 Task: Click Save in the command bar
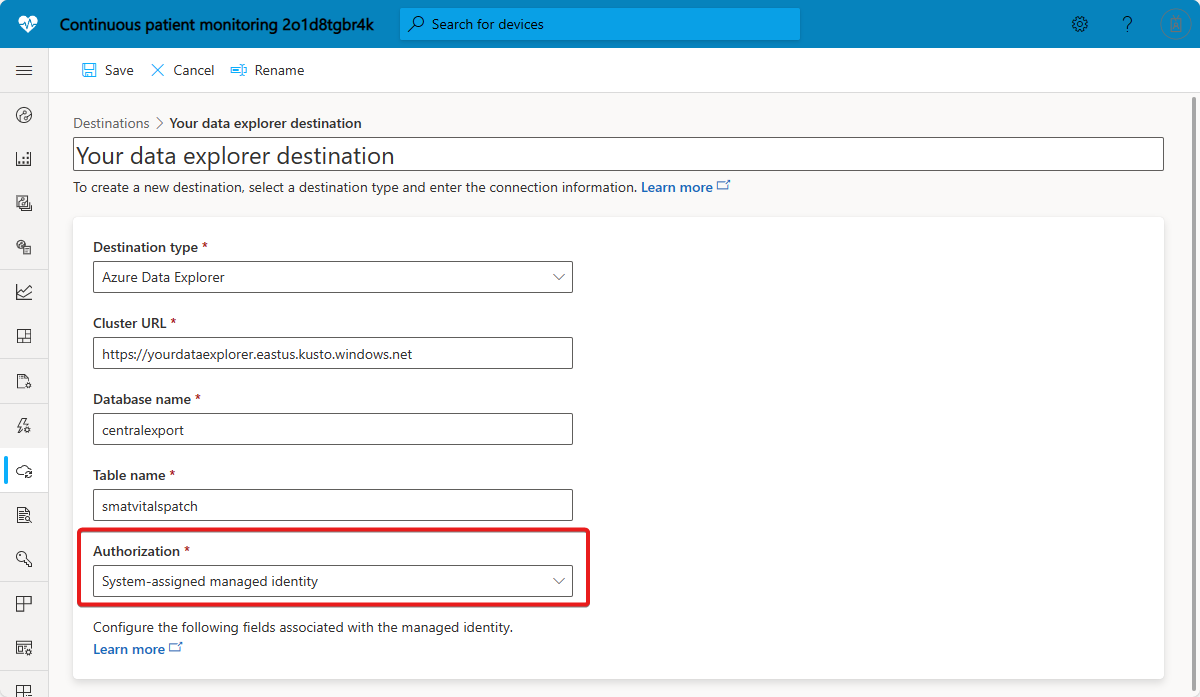(x=108, y=70)
